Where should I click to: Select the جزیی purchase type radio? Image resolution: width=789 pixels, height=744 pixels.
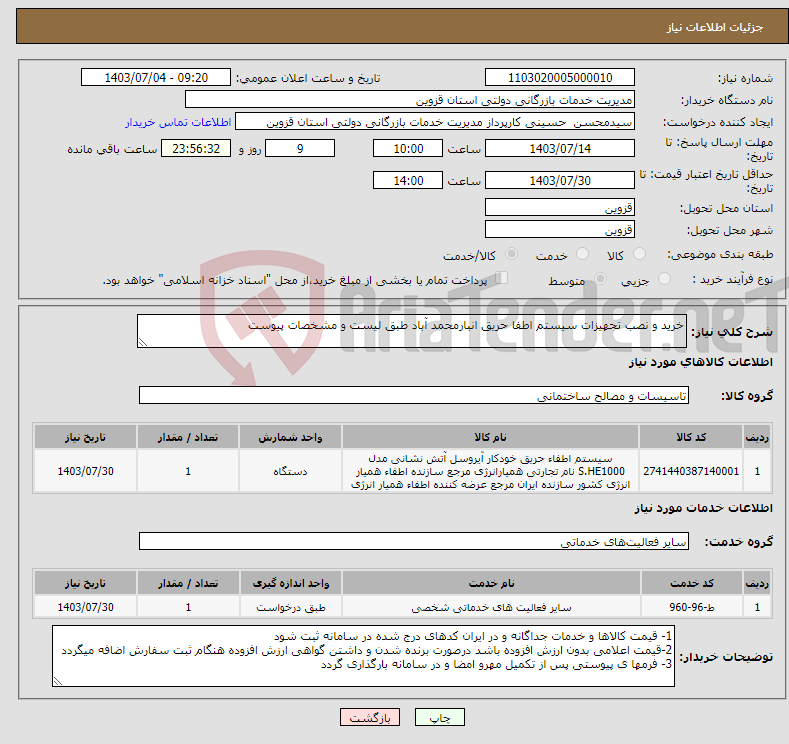(x=664, y=279)
